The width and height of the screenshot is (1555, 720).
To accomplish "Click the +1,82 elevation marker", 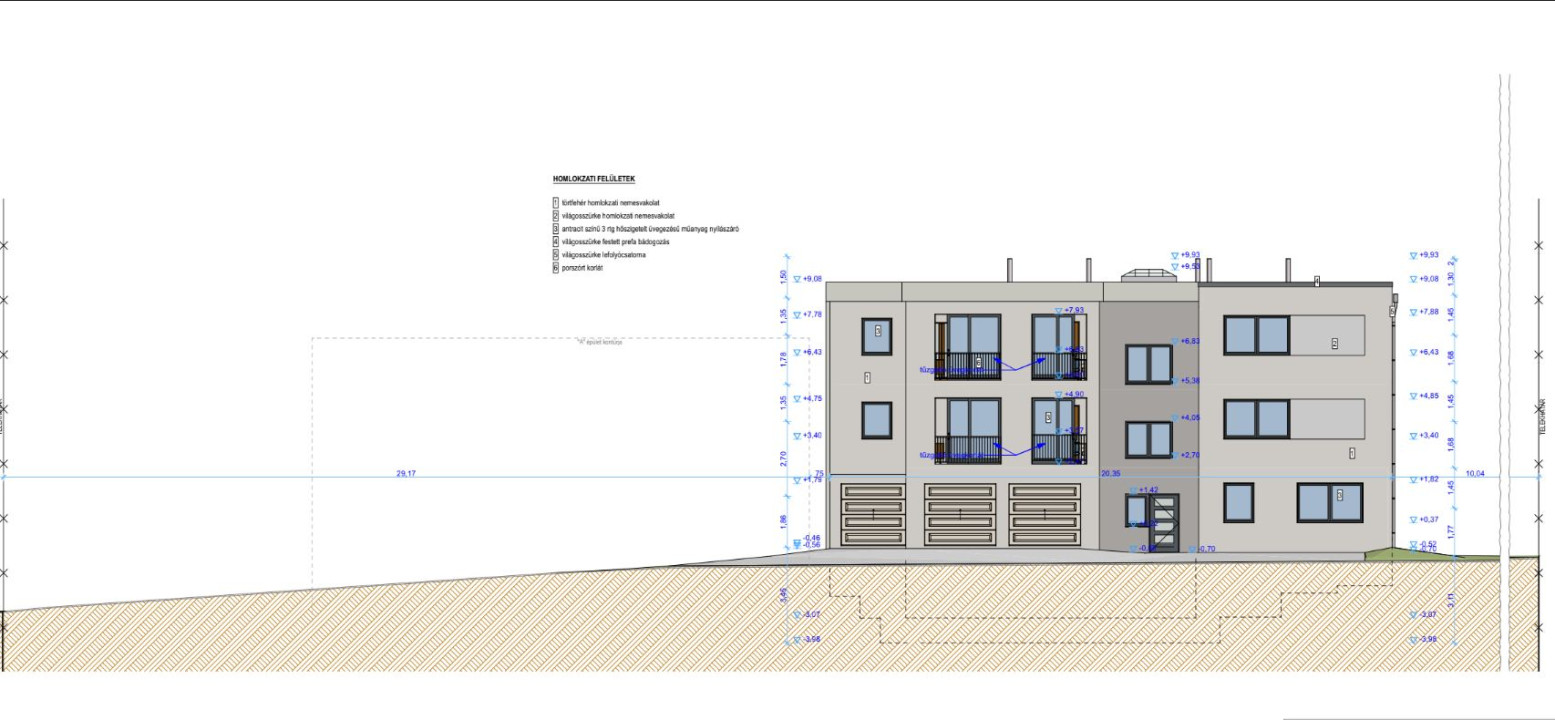I will pyautogui.click(x=1414, y=480).
